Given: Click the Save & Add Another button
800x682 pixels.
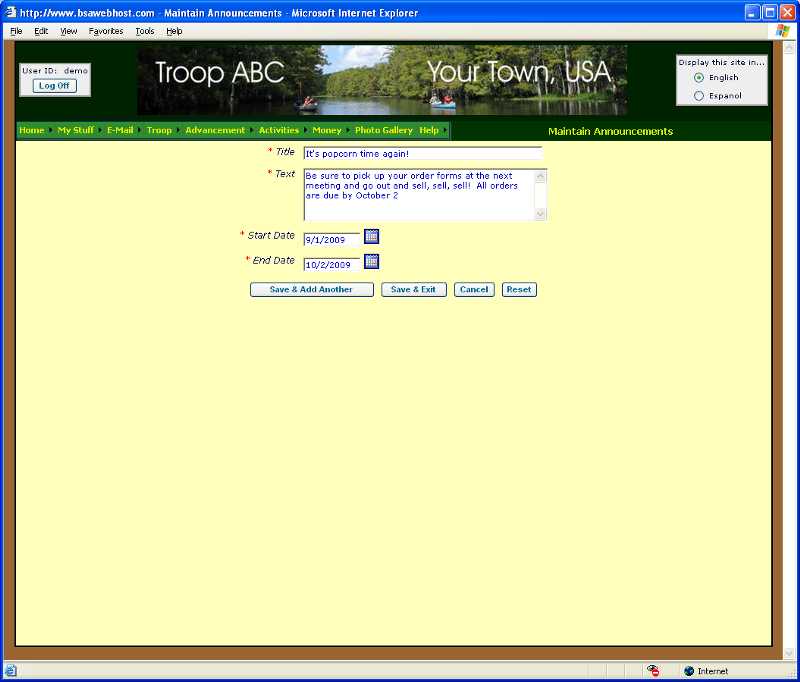Looking at the screenshot, I should (x=312, y=290).
